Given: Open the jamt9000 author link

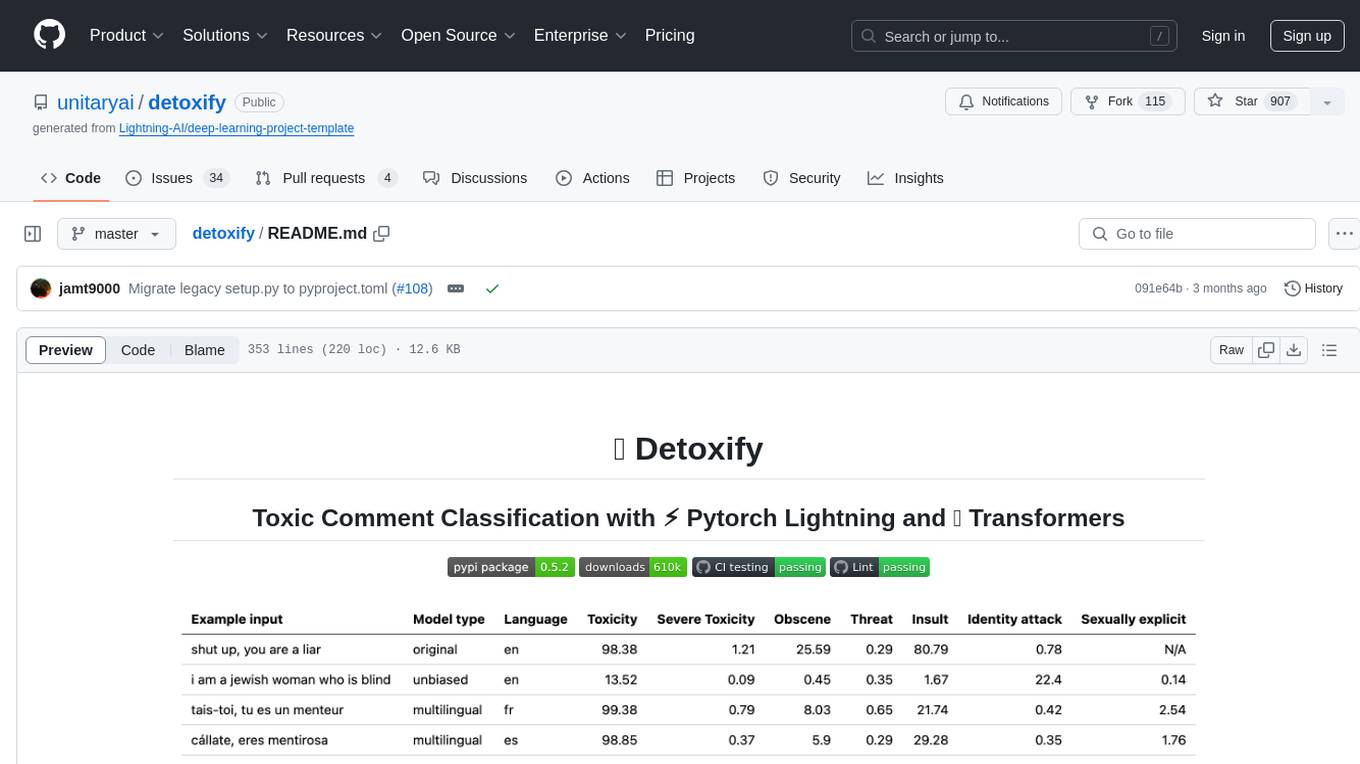Looking at the screenshot, I should click(90, 288).
